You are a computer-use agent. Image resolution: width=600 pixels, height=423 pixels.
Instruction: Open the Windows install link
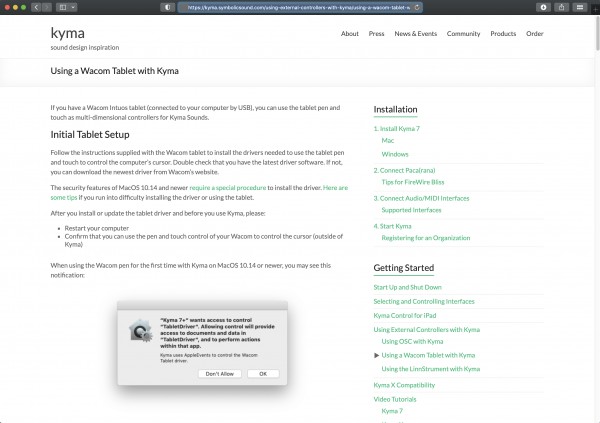(395, 154)
